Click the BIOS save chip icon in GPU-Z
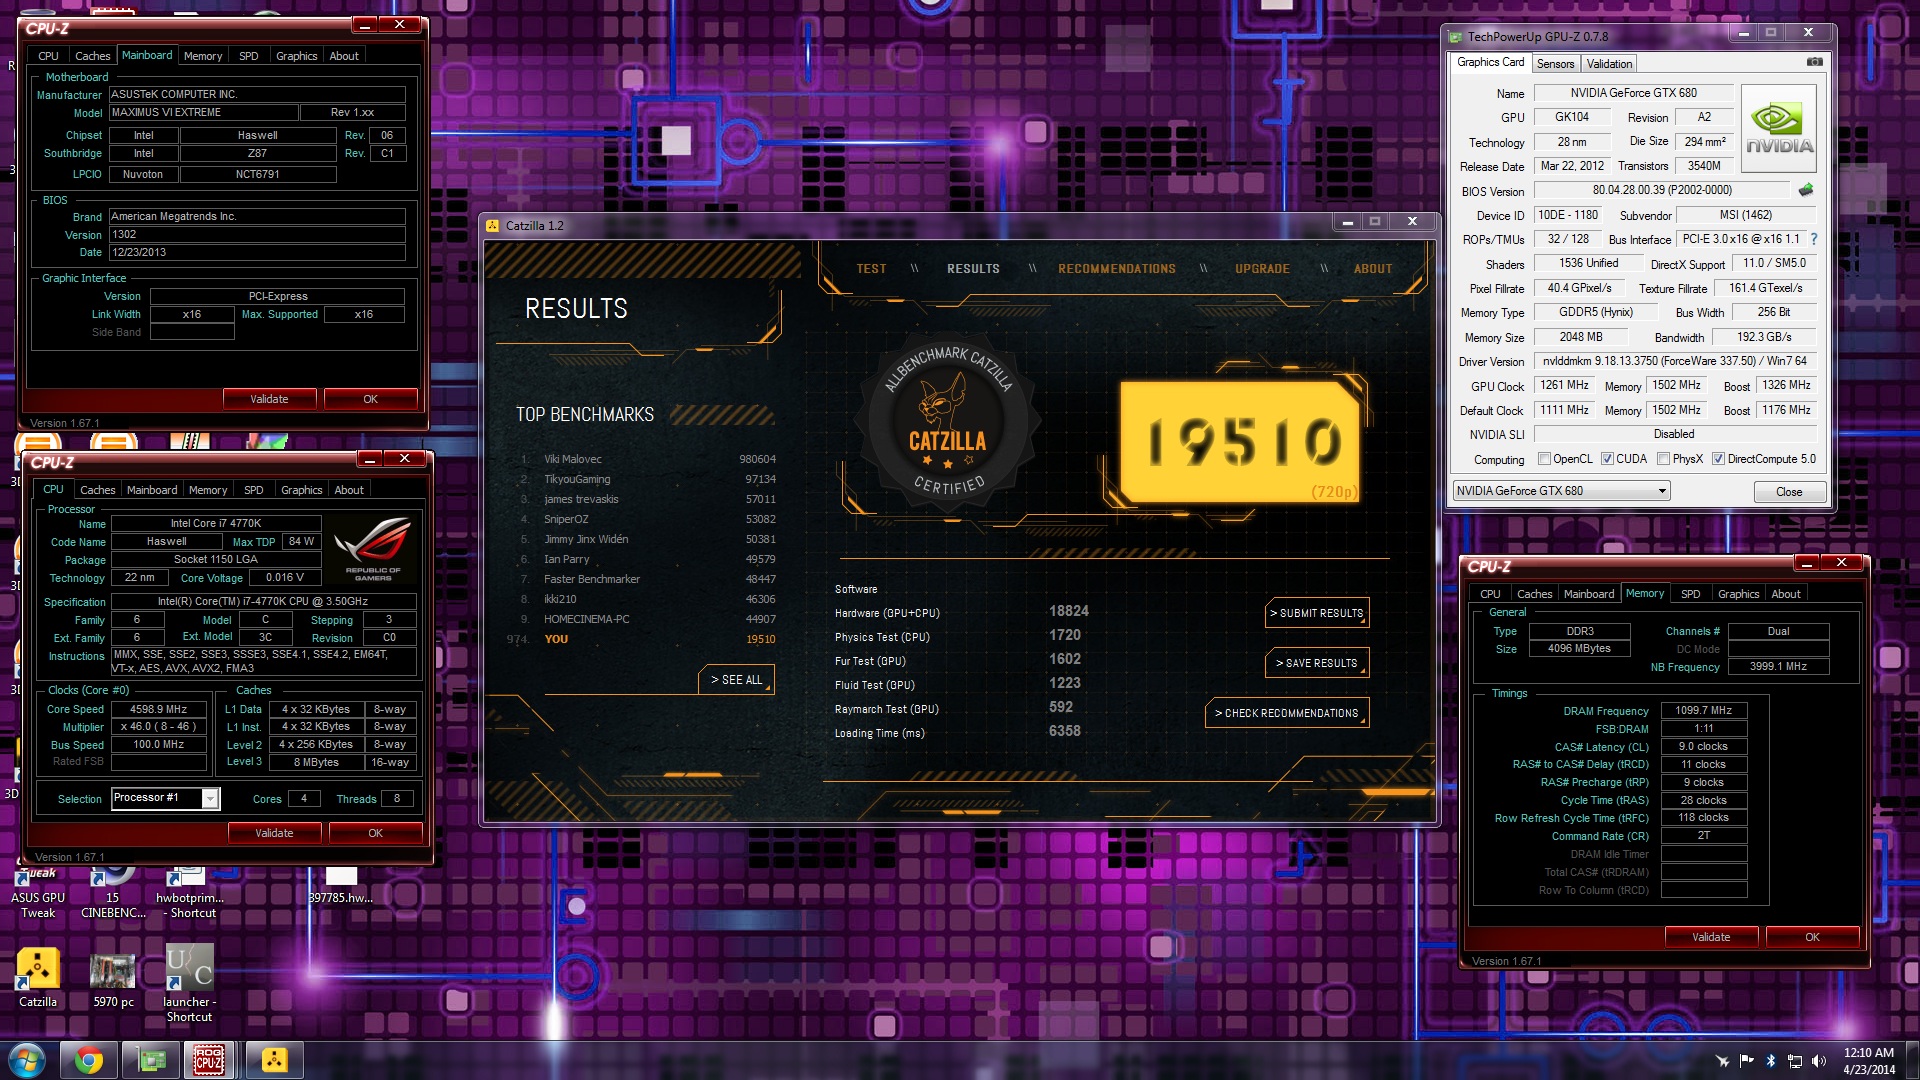1920x1080 pixels. pyautogui.click(x=1806, y=190)
